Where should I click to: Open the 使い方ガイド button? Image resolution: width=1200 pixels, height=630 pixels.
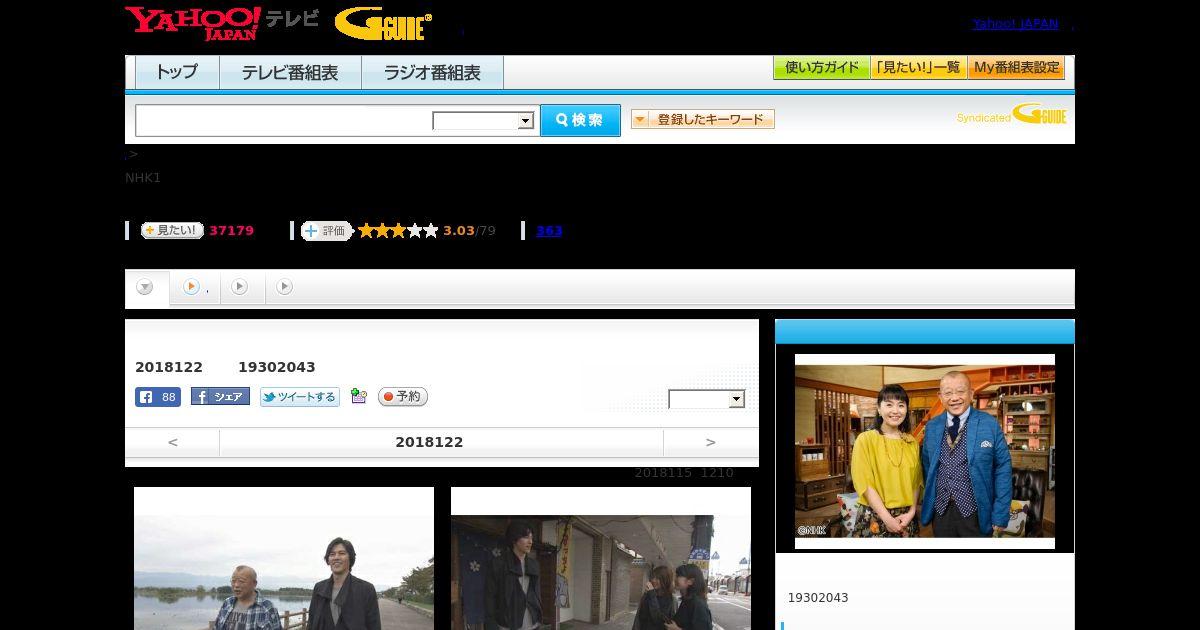coord(821,68)
